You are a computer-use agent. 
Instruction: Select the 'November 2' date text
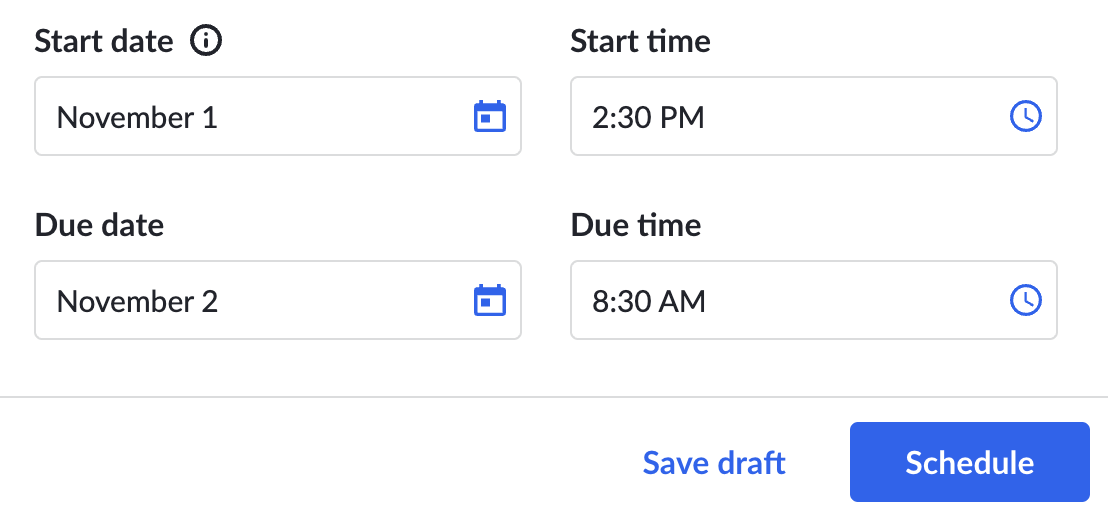(137, 302)
